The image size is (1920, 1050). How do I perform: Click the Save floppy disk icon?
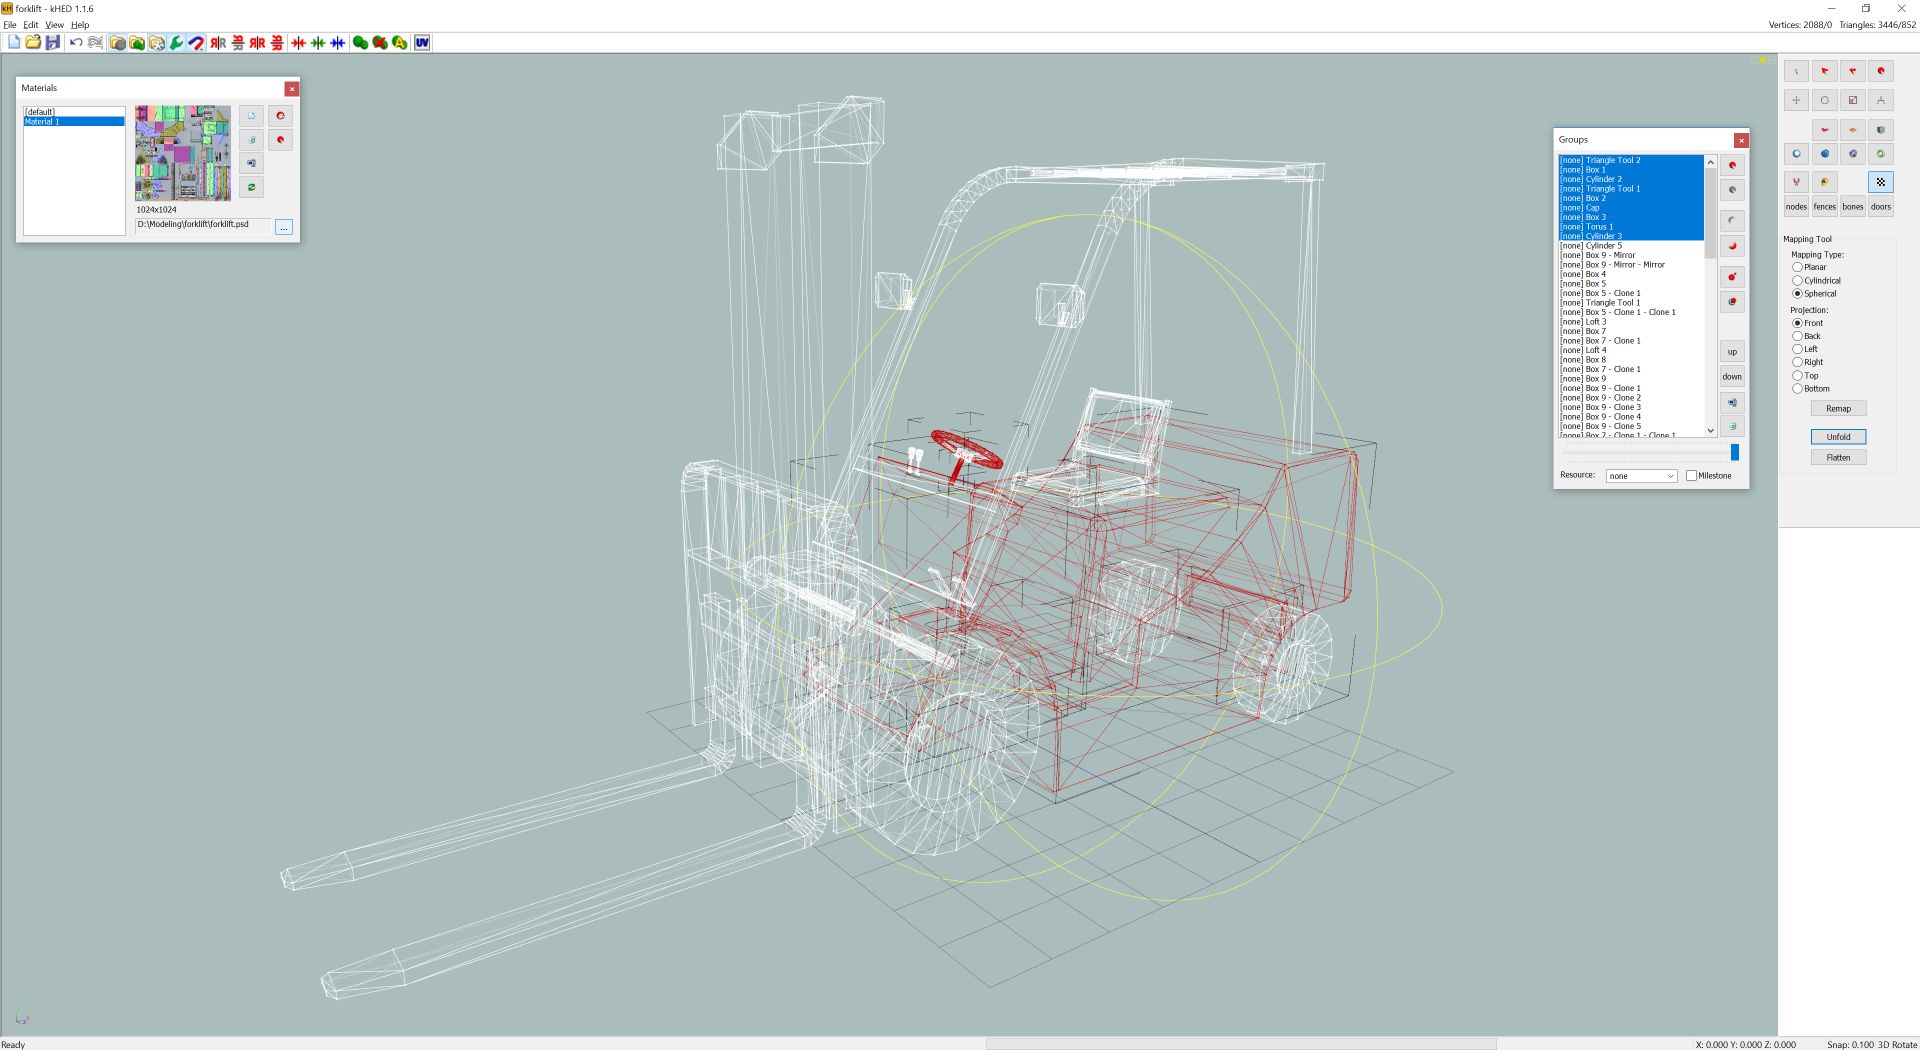coord(53,43)
